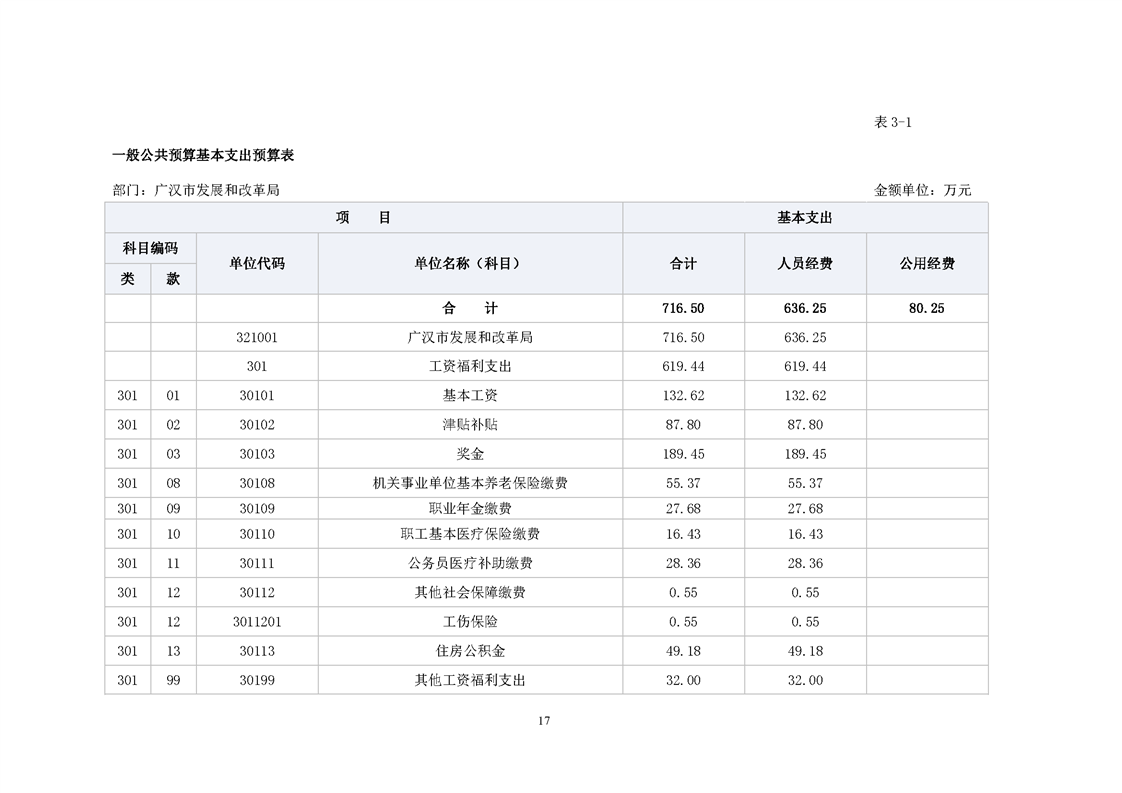
Task: Select the 公用经费 column header
Action: pyautogui.click(x=927, y=263)
